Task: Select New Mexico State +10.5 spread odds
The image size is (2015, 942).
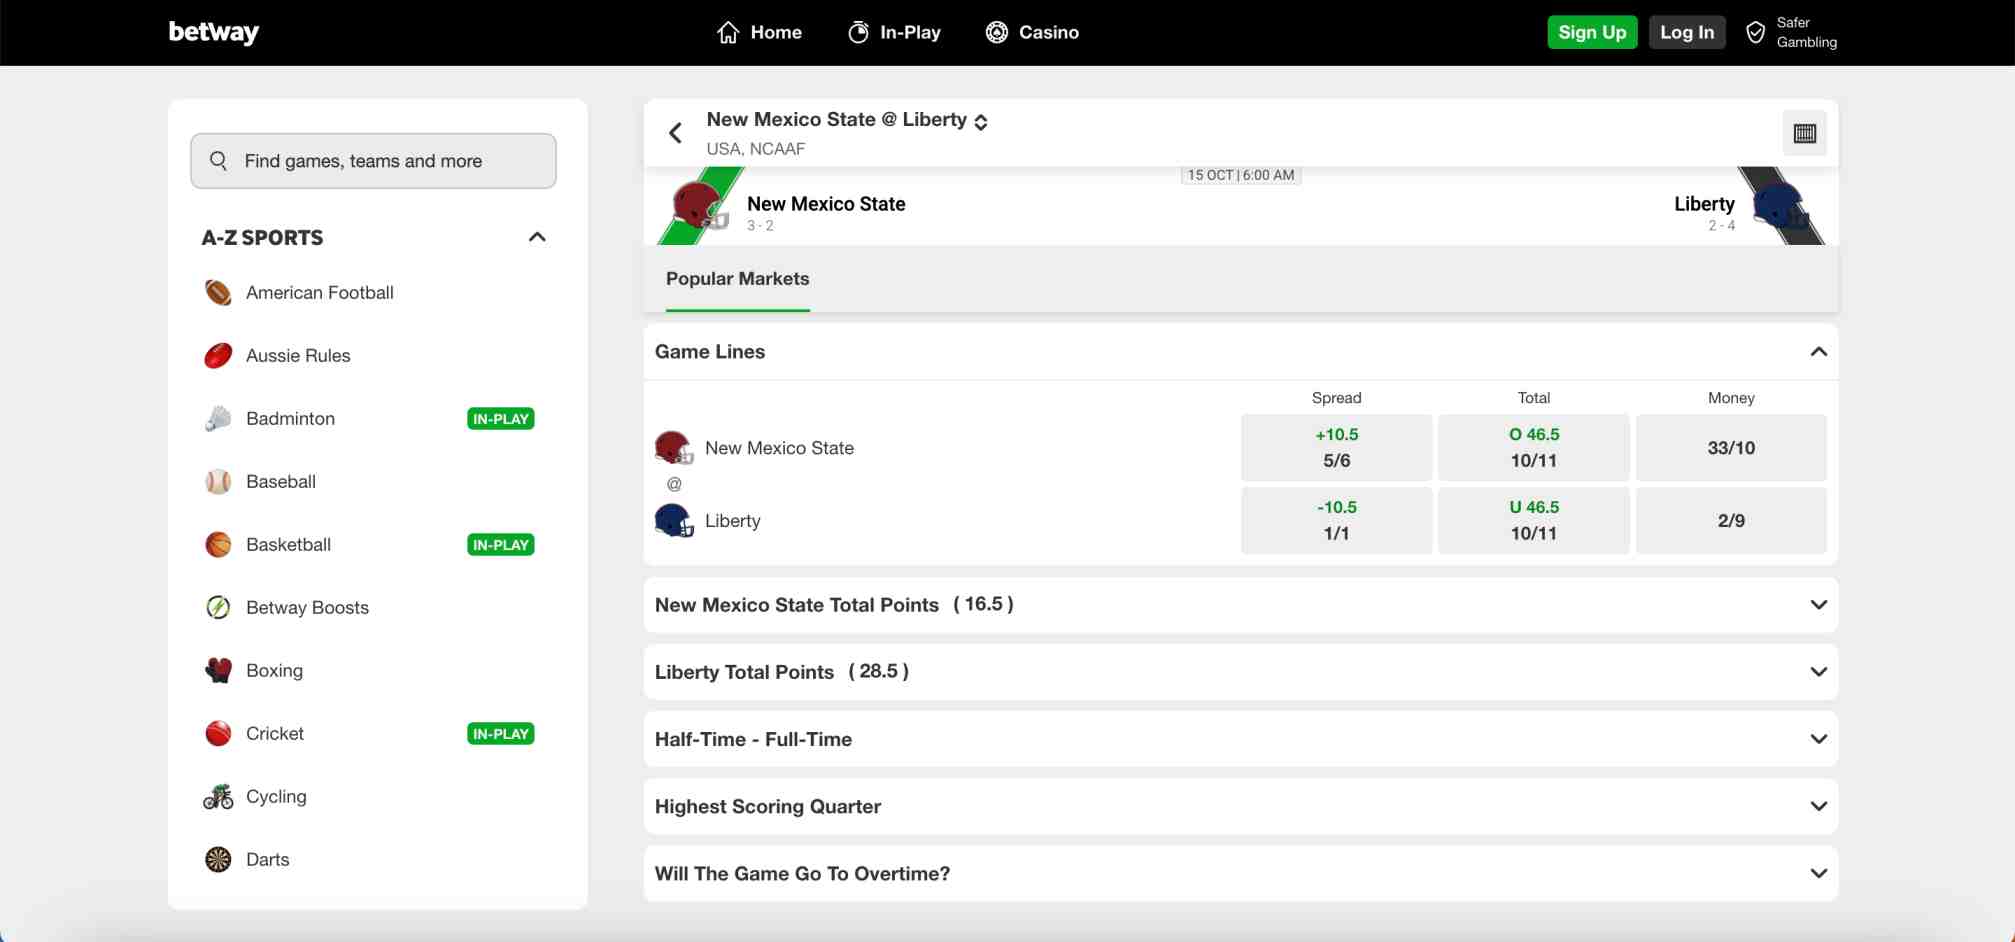Action: 1336,448
